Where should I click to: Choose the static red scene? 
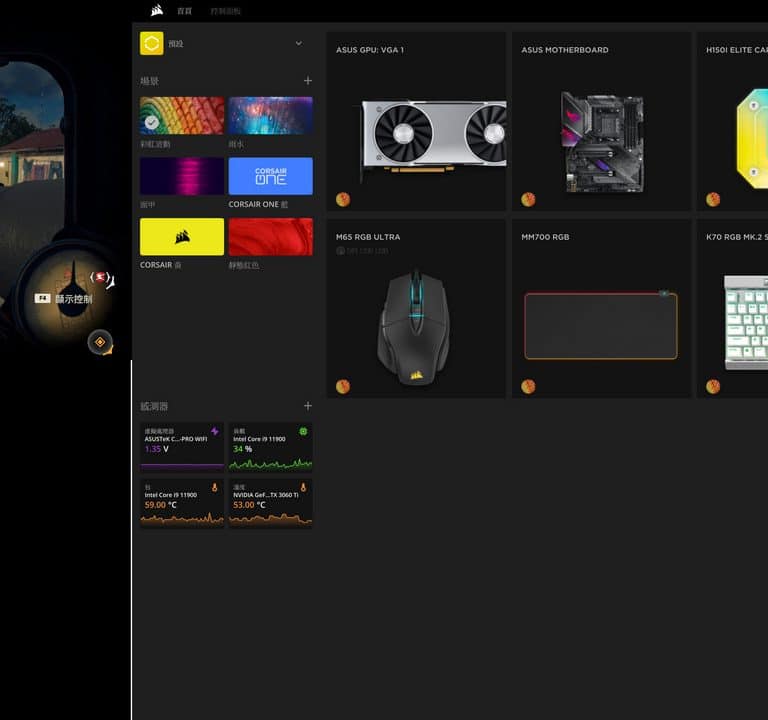click(270, 237)
